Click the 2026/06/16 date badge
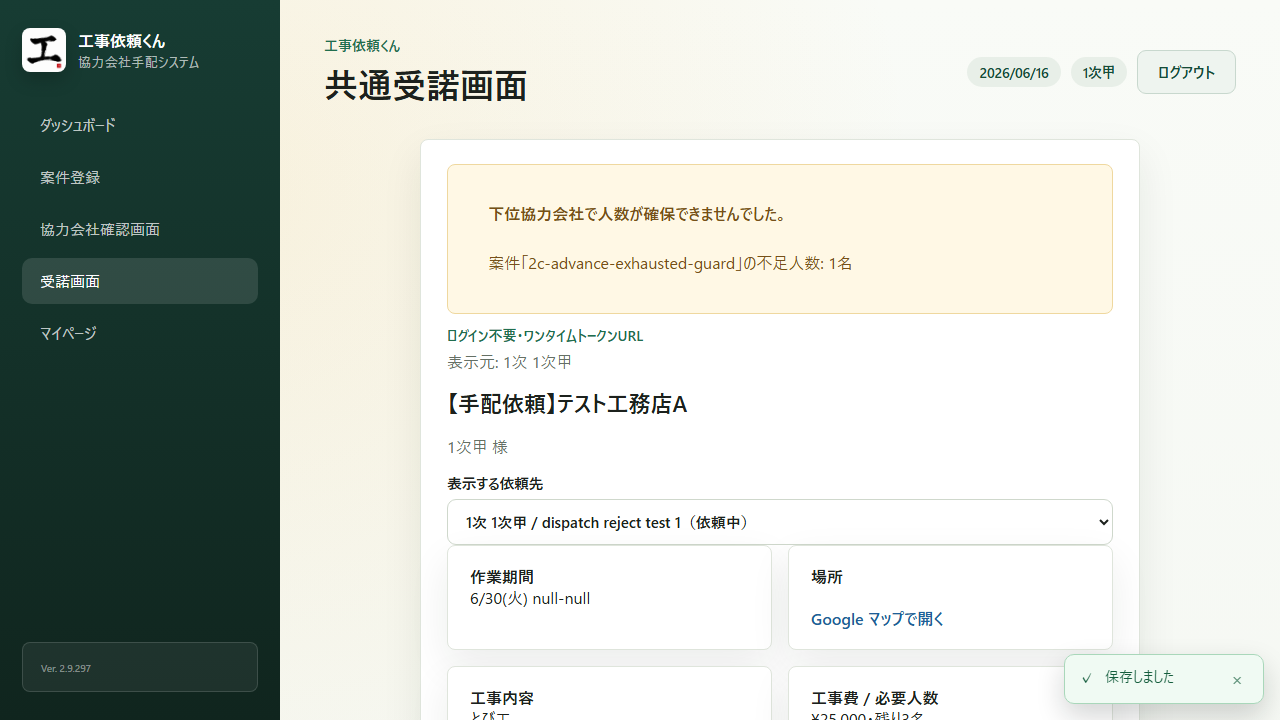 coord(1014,73)
